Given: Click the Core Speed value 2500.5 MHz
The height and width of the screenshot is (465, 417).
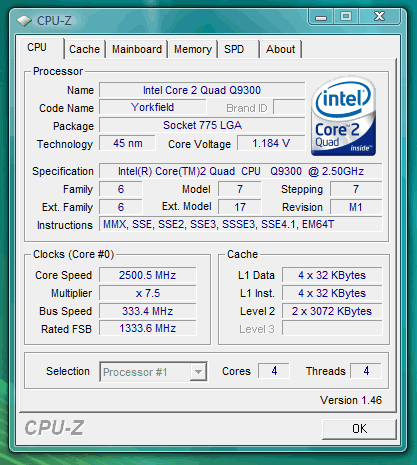Looking at the screenshot, I should [147, 275].
